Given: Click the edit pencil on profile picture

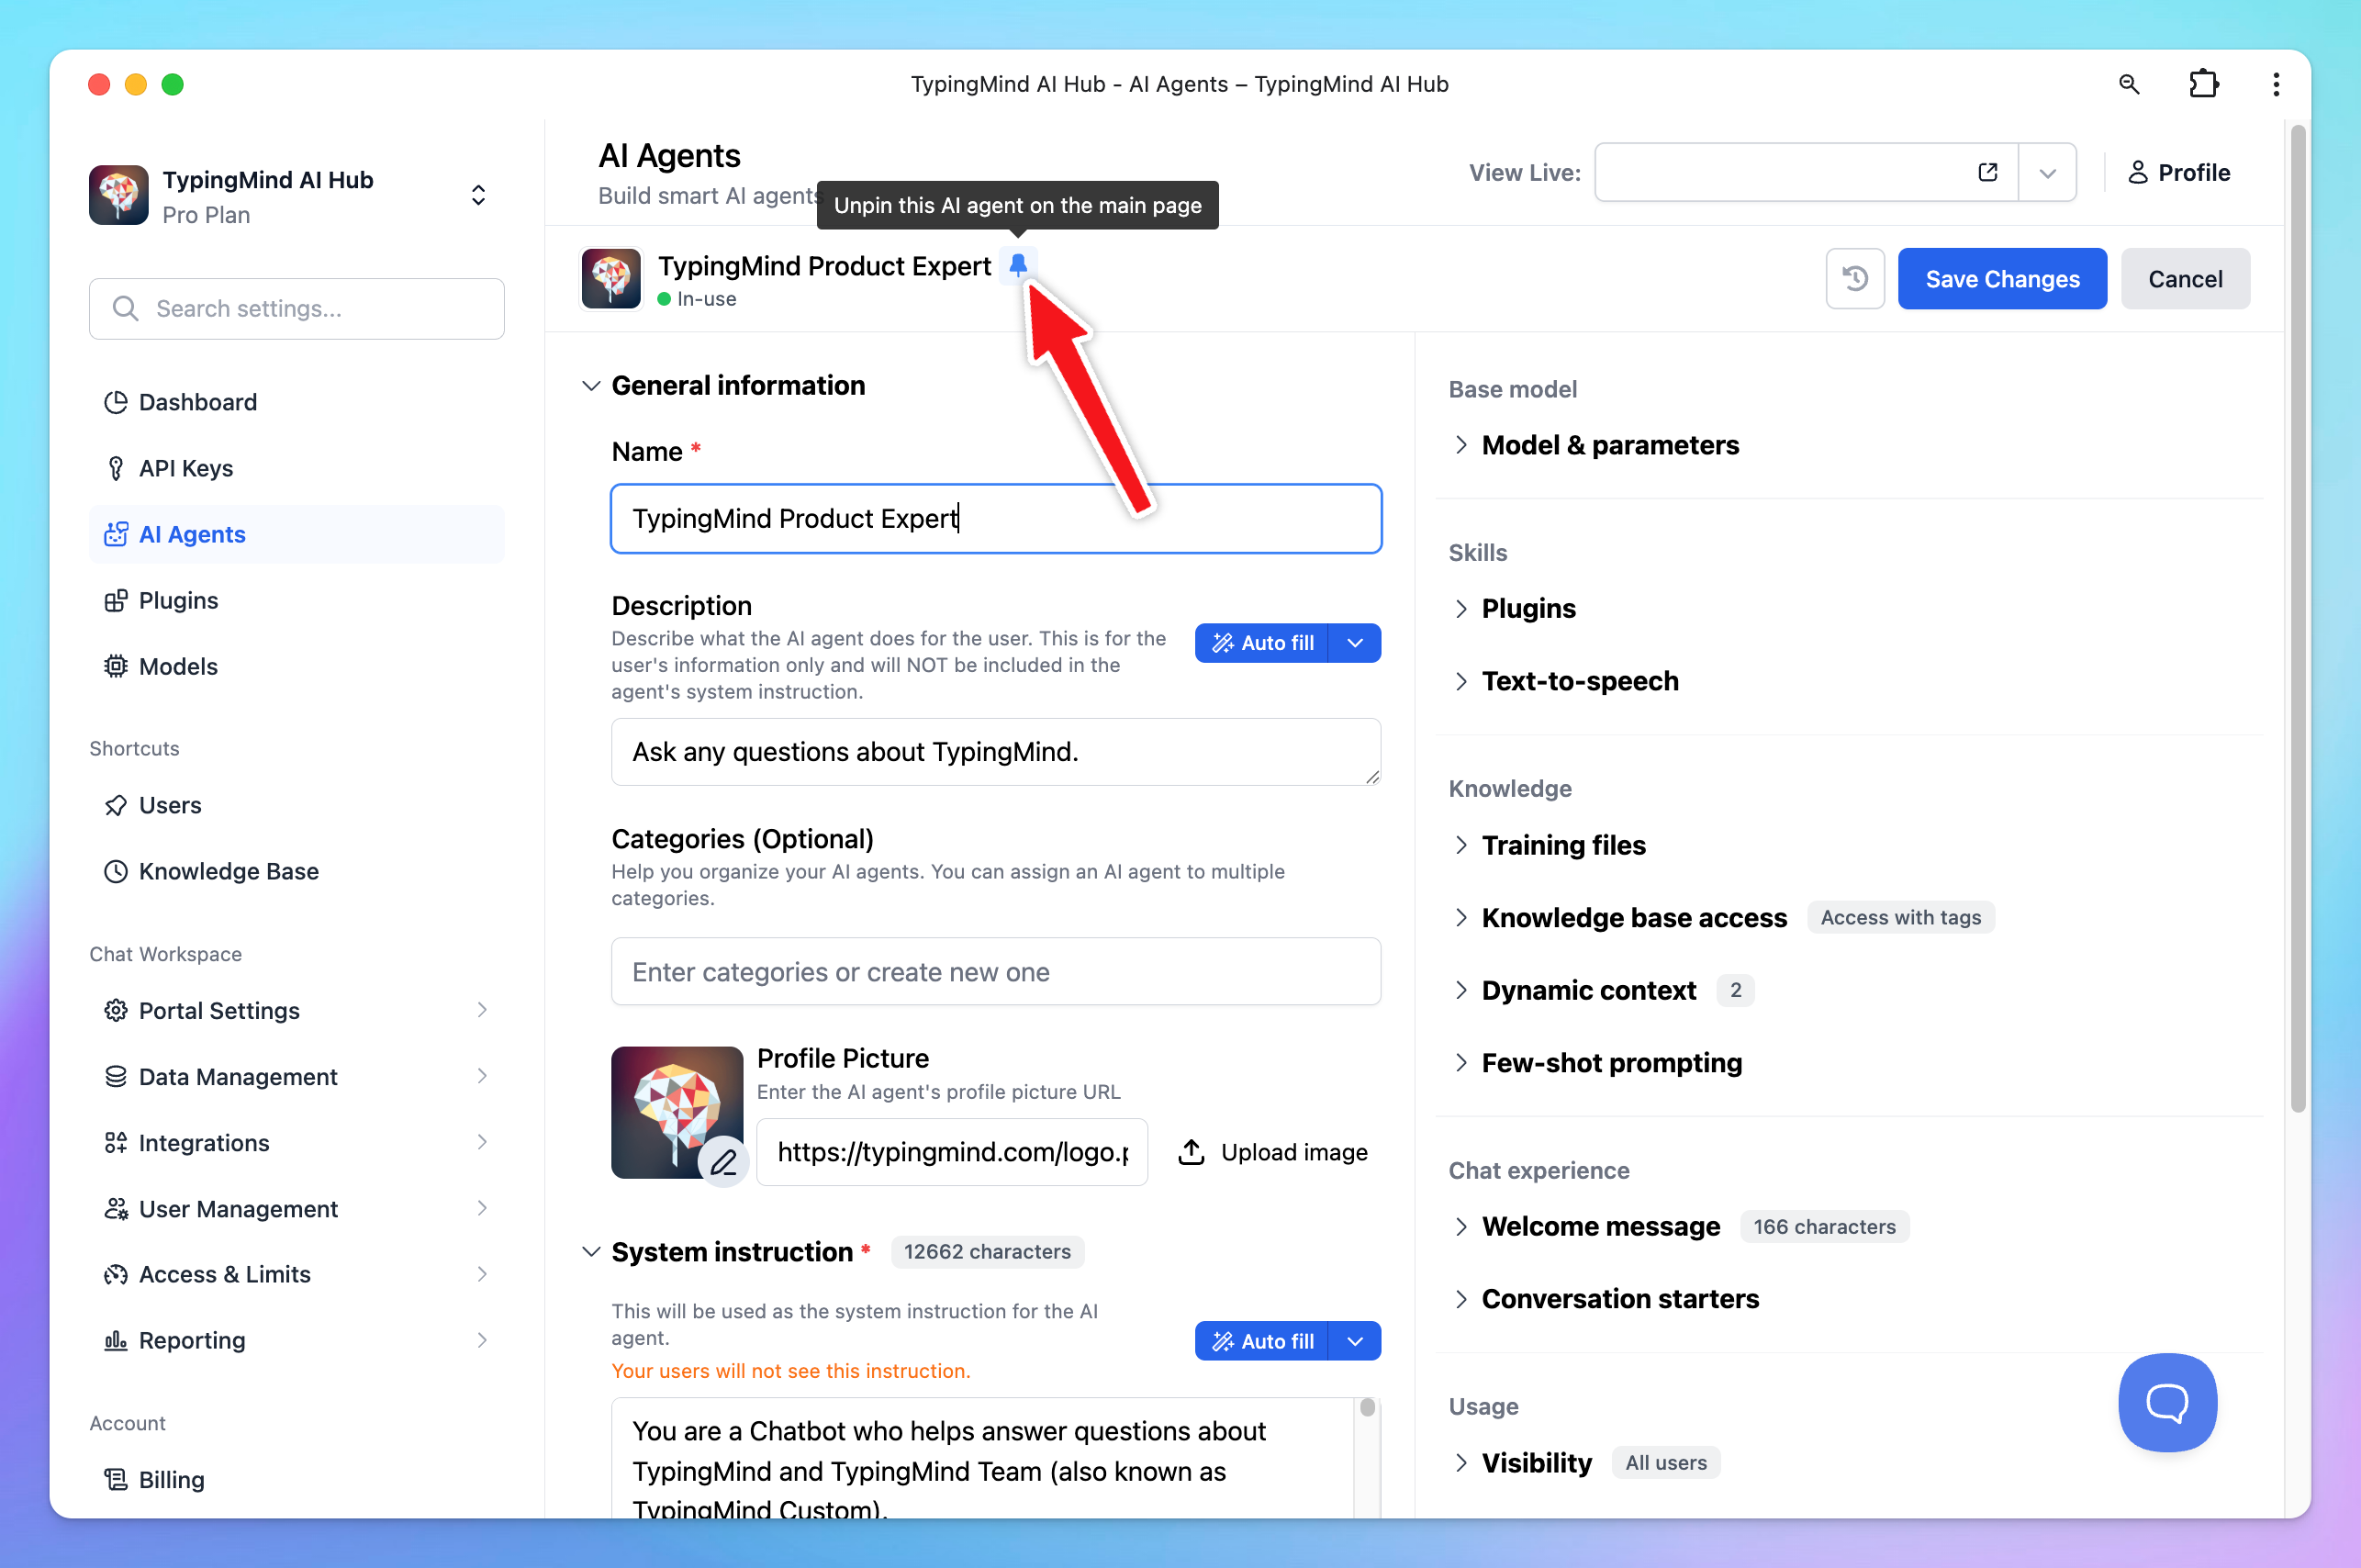Looking at the screenshot, I should tap(723, 1161).
